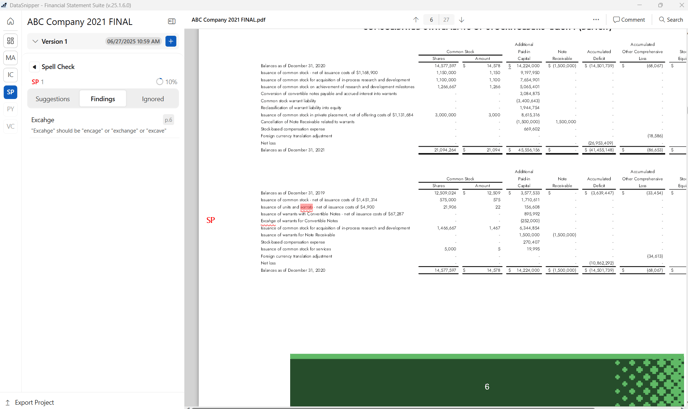Open the Home icon in sidebar
Image resolution: width=688 pixels, height=409 pixels.
pos(11,22)
